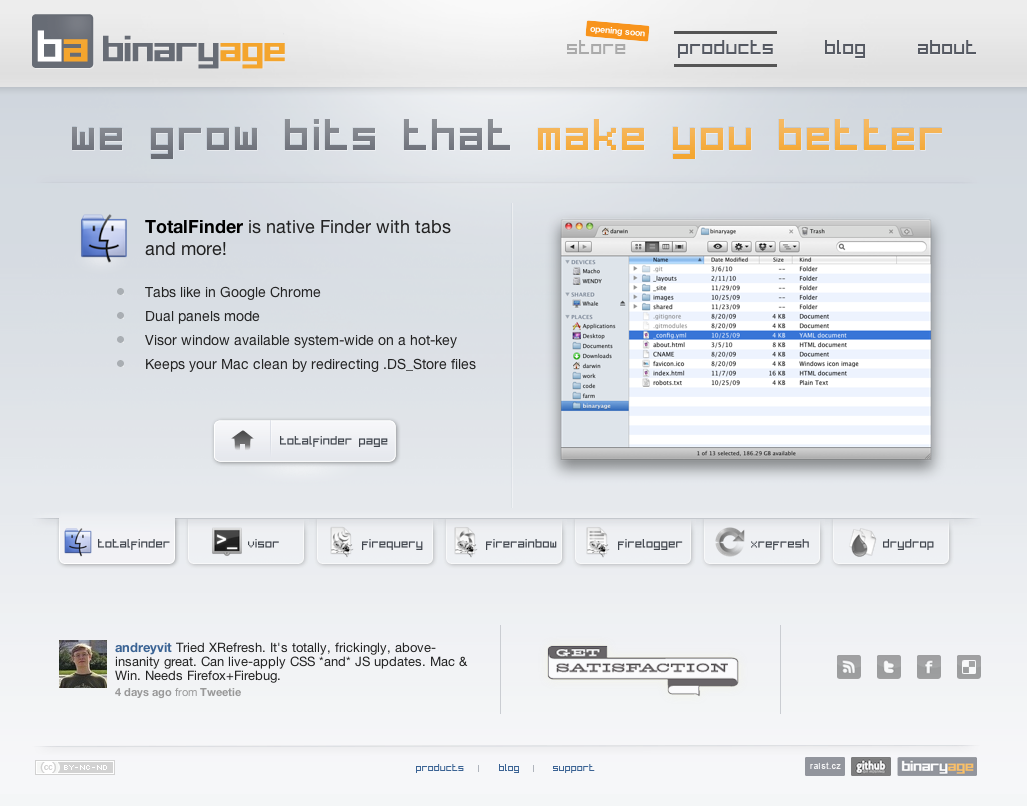Open the Twitter social icon
This screenshot has width=1027, height=806.
(x=889, y=667)
